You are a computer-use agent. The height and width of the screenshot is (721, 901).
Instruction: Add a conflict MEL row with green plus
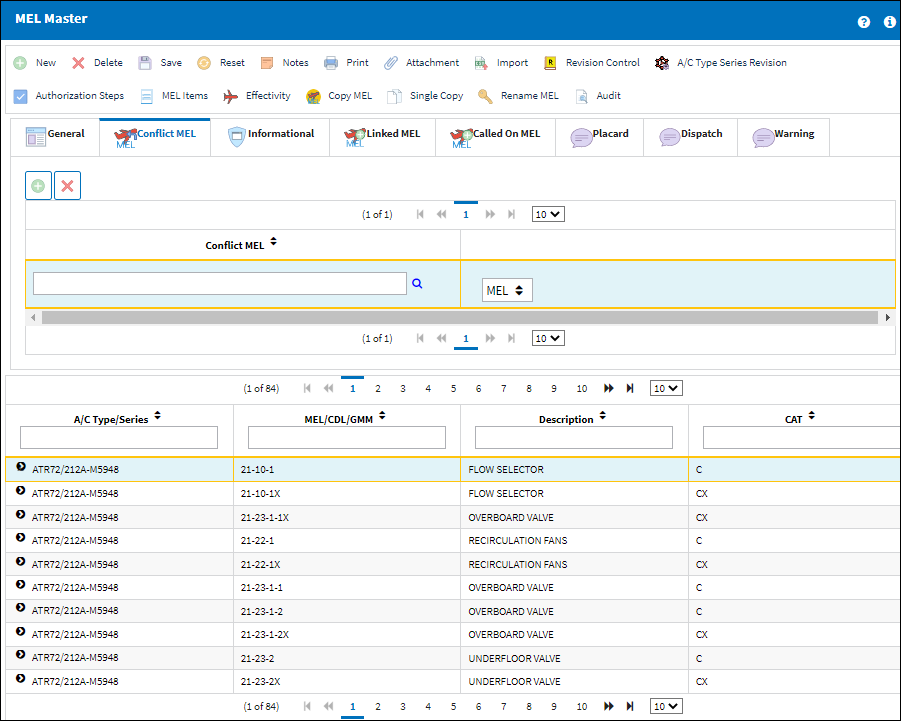coord(38,186)
